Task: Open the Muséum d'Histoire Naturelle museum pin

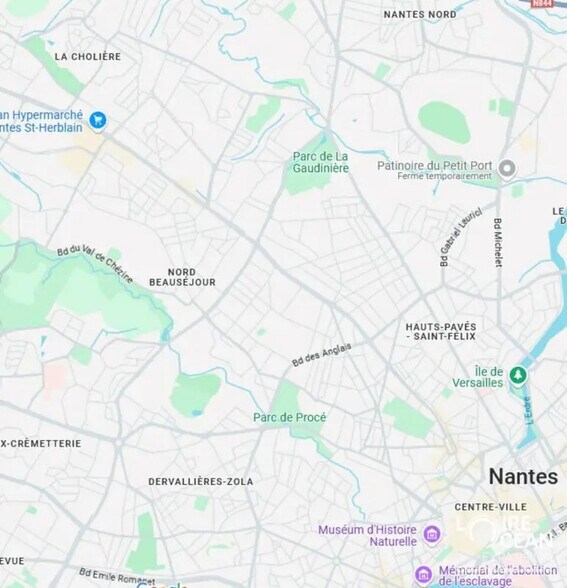Action: coord(432,534)
